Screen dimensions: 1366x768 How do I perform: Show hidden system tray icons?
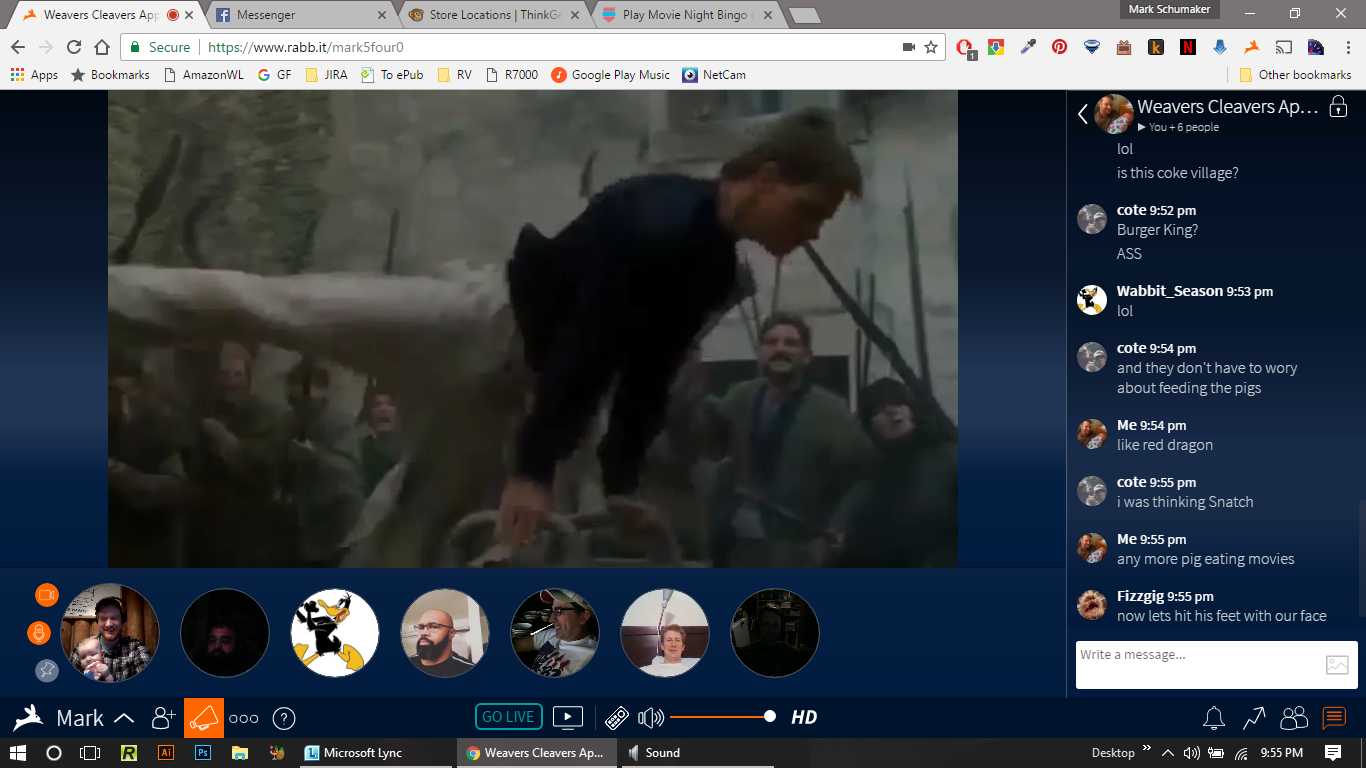pyautogui.click(x=1166, y=752)
